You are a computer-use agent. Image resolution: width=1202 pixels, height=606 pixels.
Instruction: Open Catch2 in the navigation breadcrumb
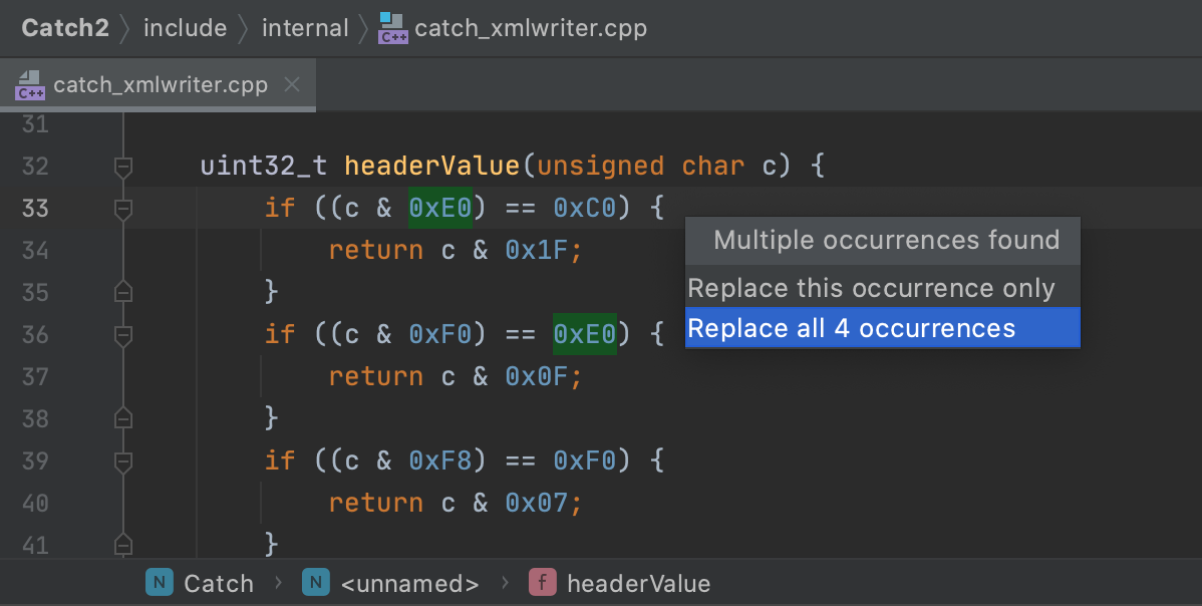pos(65,28)
